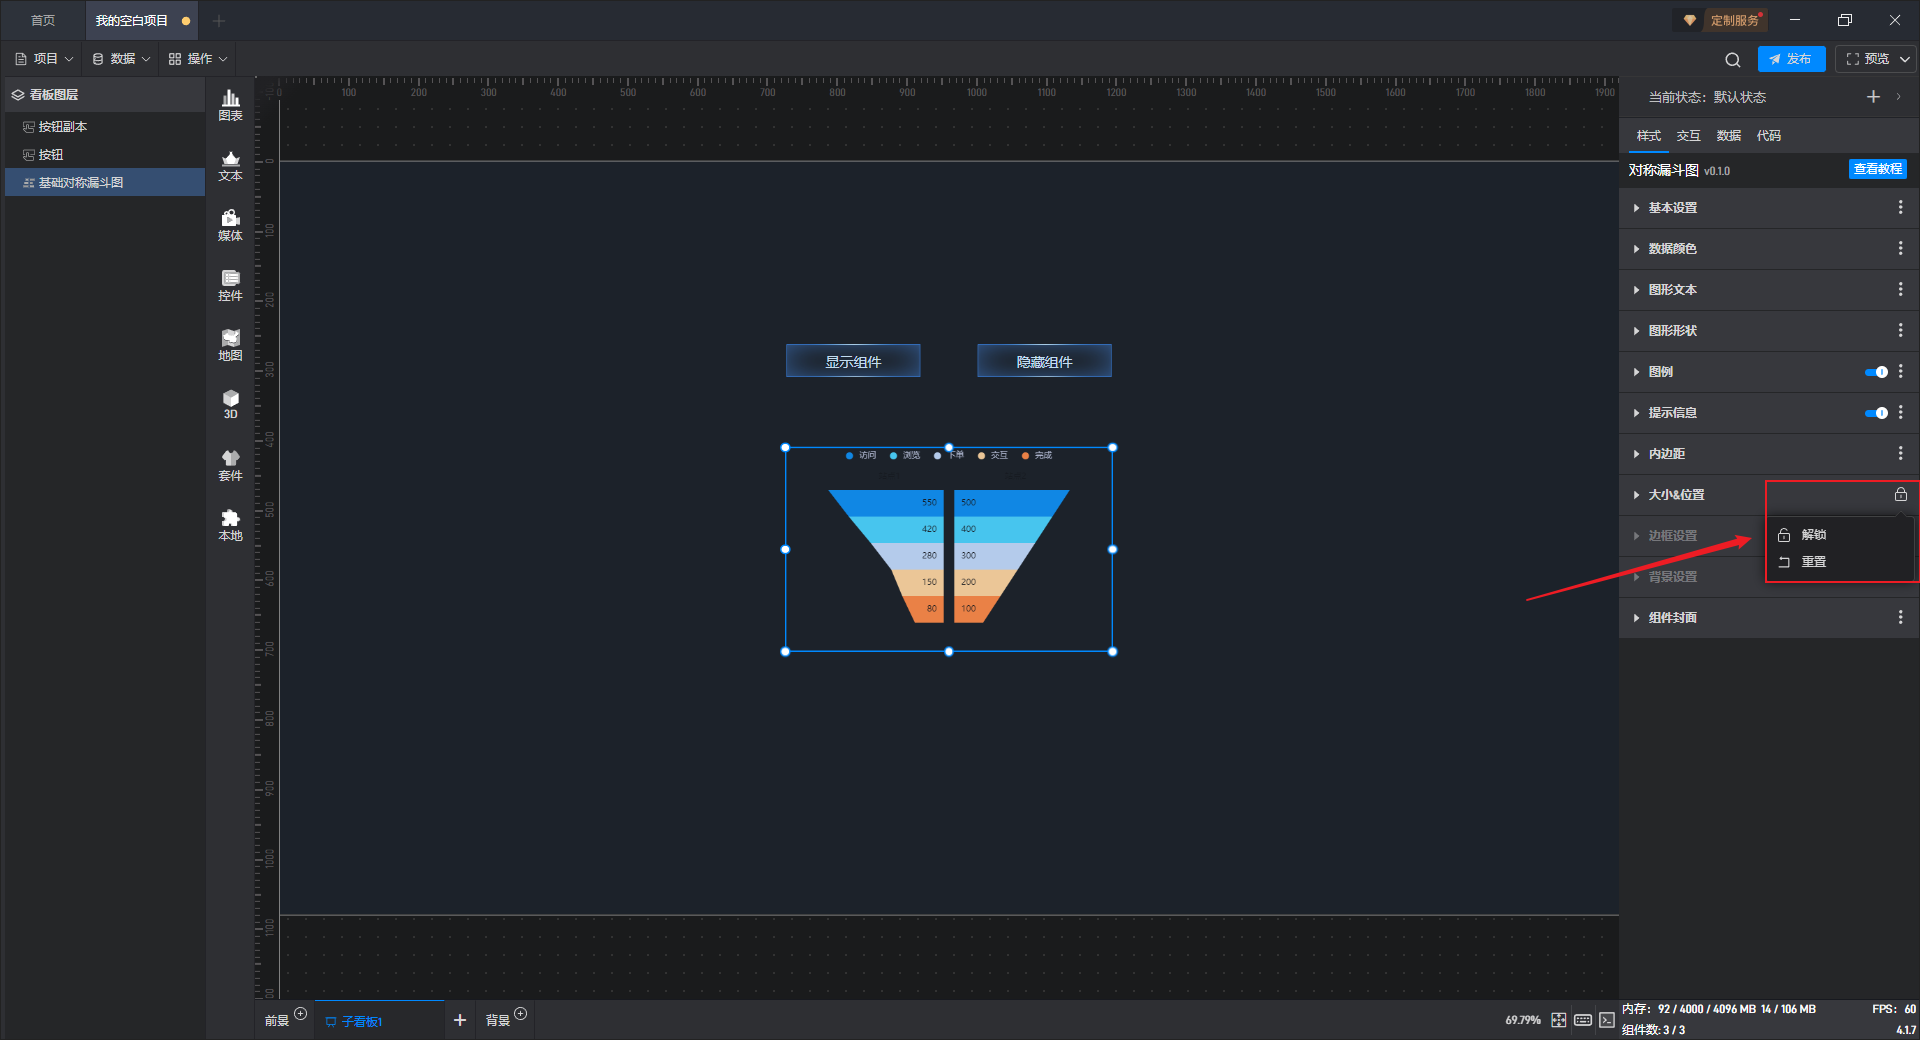This screenshot has height=1040, width=1920.
Task: Open the 3D components panel
Action: (230, 404)
